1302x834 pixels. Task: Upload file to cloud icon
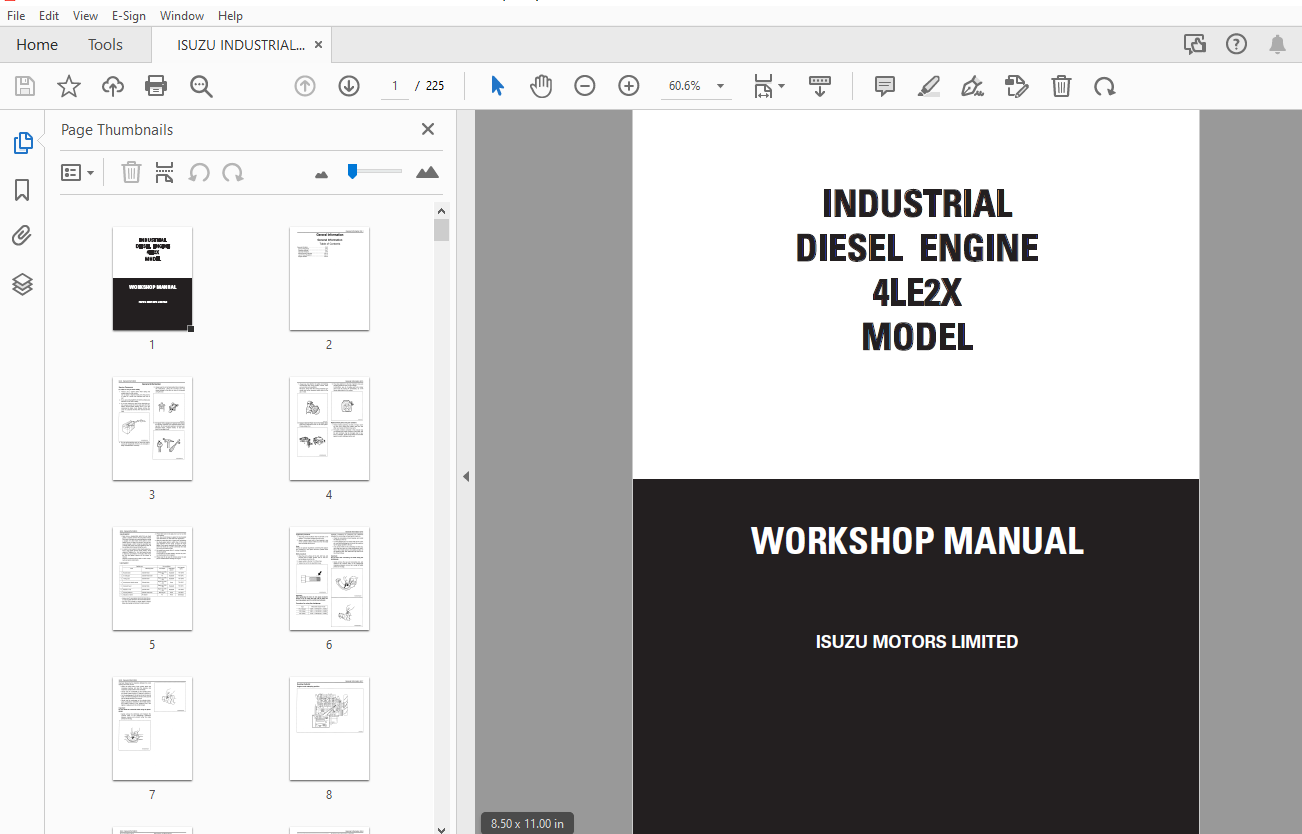pos(113,86)
